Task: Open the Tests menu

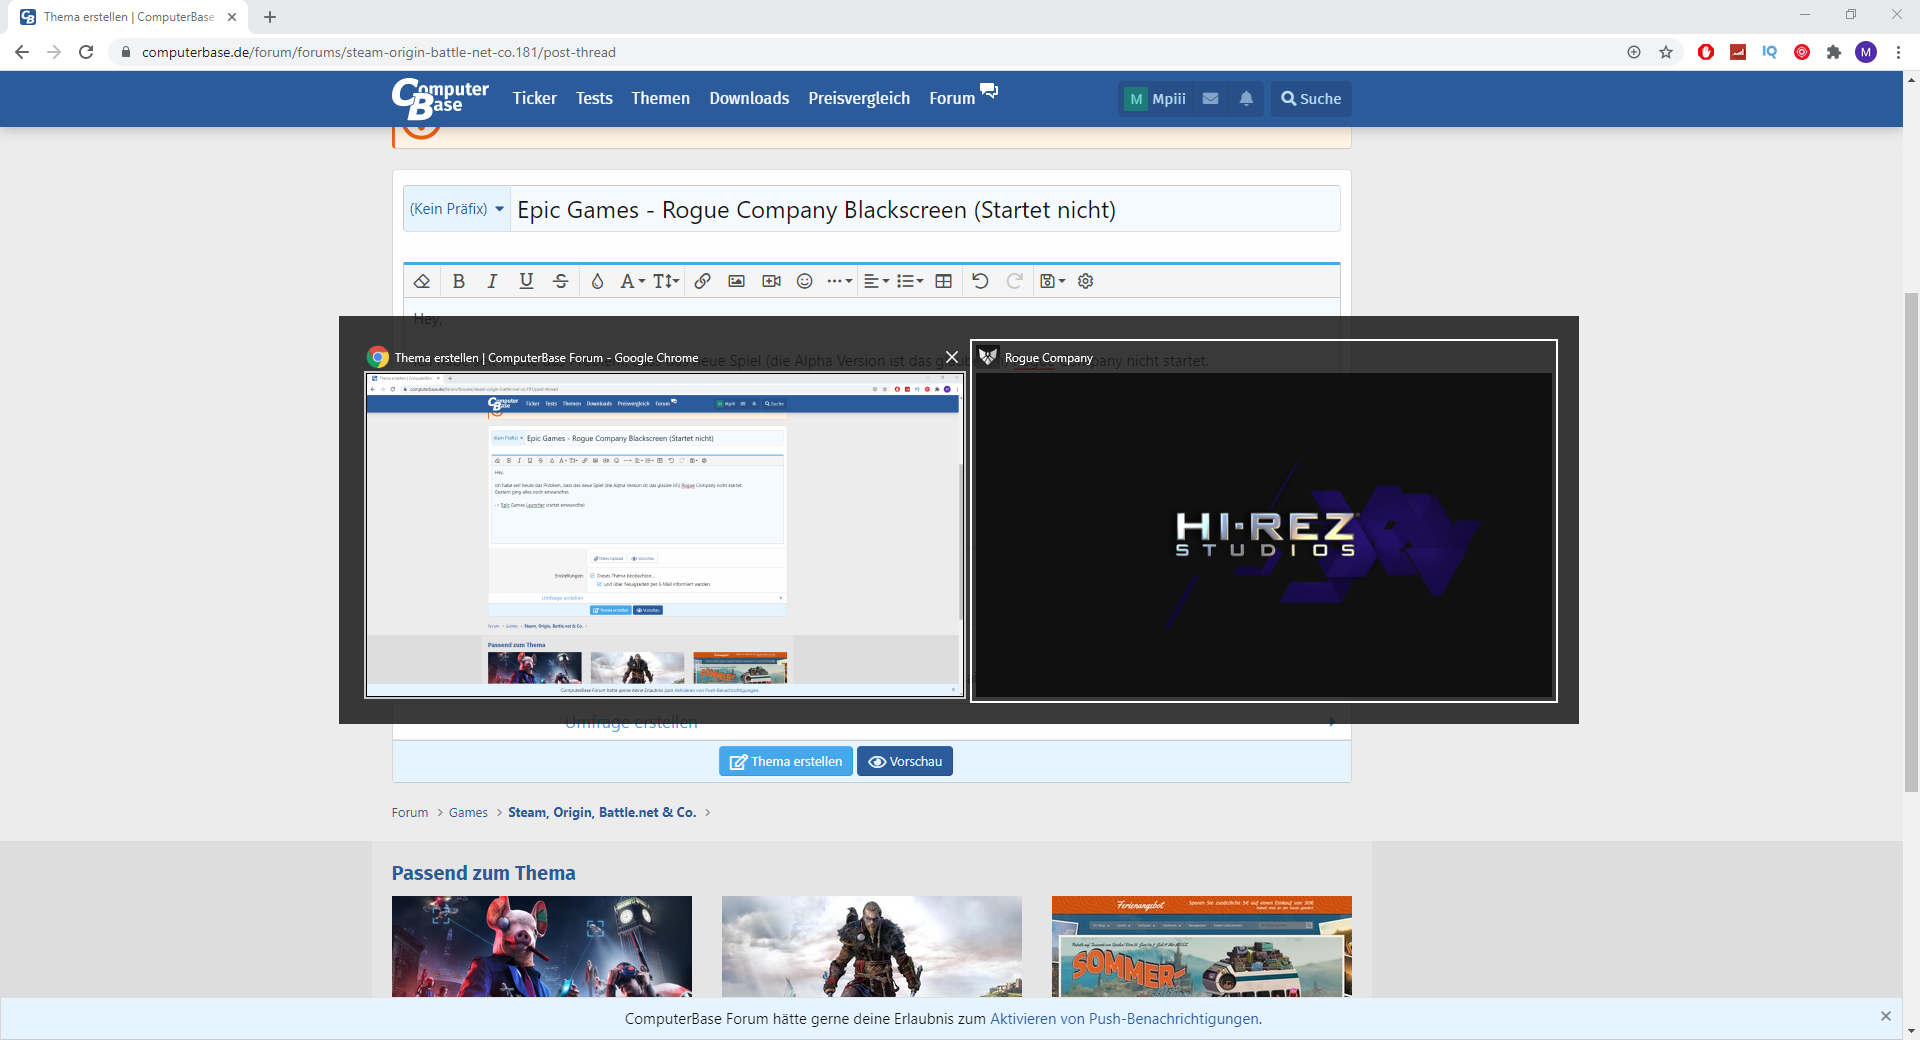Action: point(594,98)
